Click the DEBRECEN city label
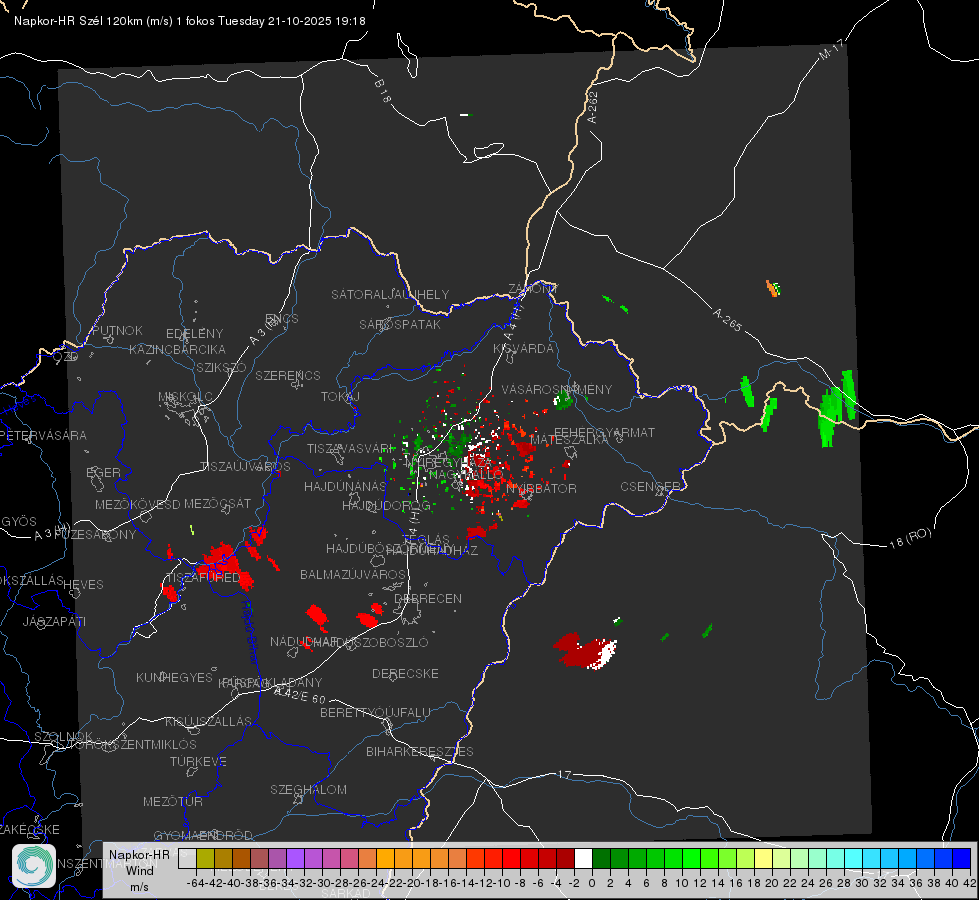Screen dimensions: 979x900 pos(428,598)
